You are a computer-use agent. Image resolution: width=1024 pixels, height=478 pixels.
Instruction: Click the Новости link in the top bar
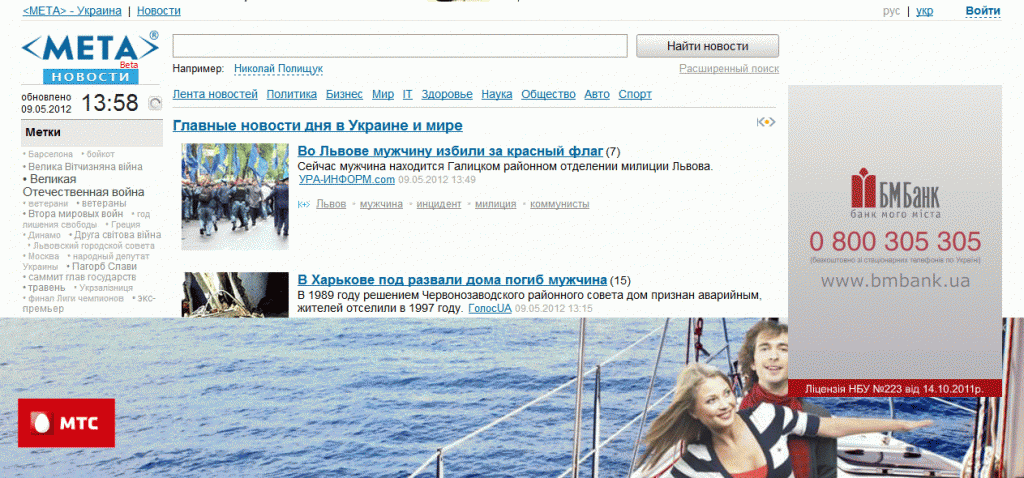[159, 10]
